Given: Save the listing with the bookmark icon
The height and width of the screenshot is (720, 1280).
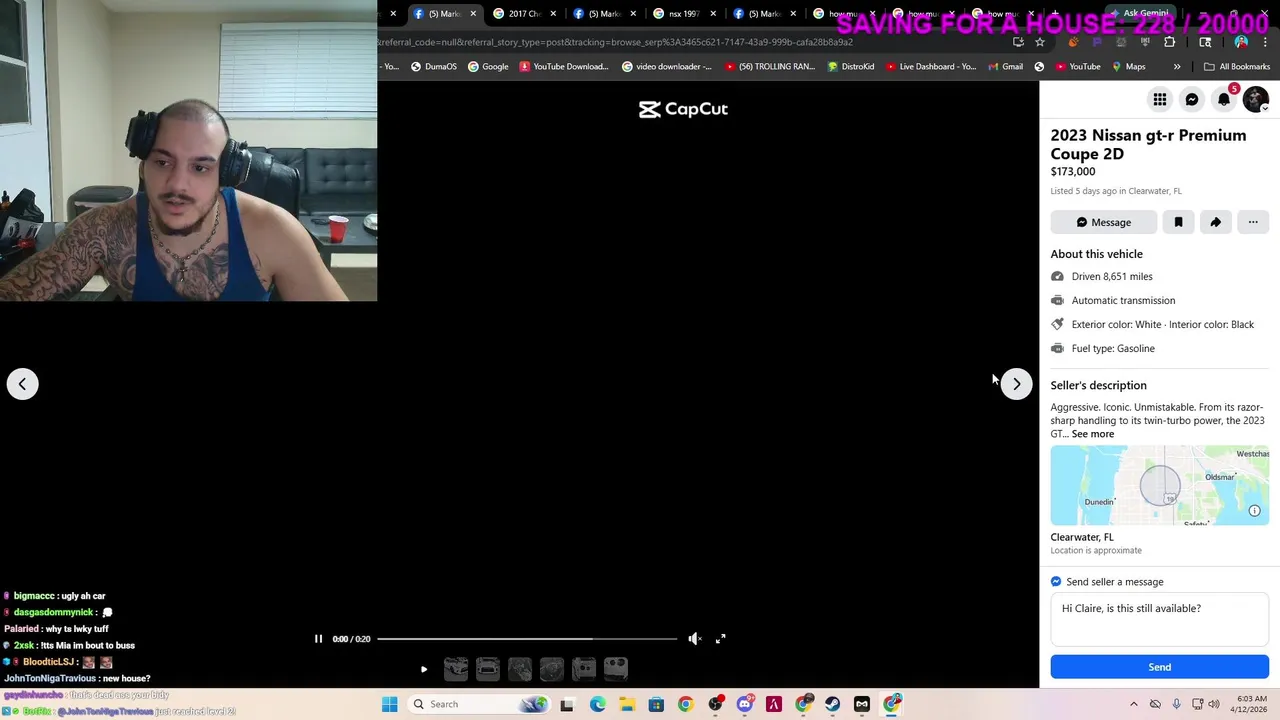Looking at the screenshot, I should [x=1178, y=222].
